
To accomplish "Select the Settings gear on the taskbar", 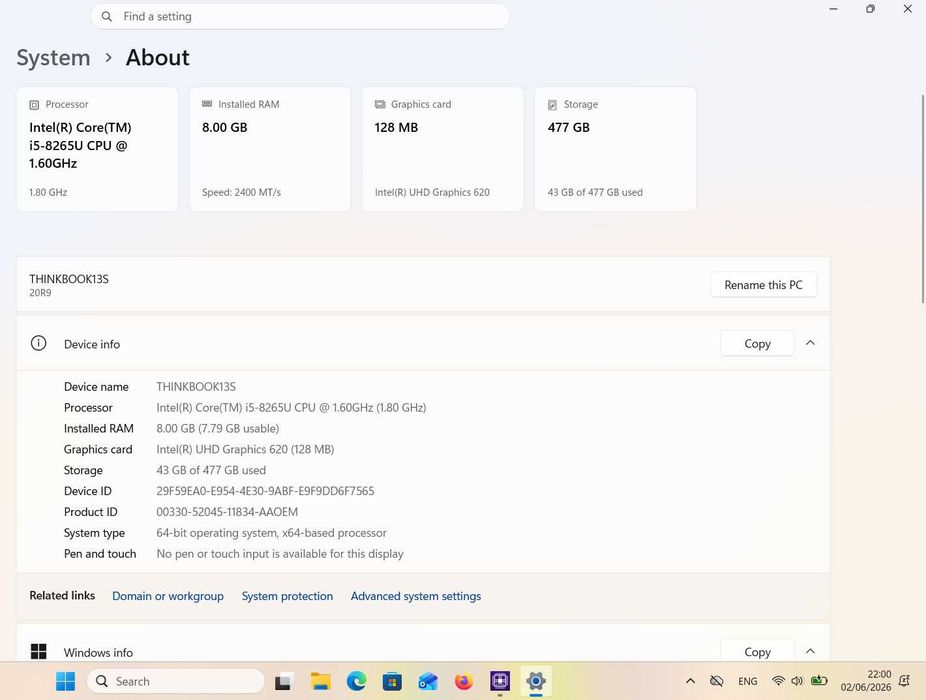I will (x=536, y=681).
